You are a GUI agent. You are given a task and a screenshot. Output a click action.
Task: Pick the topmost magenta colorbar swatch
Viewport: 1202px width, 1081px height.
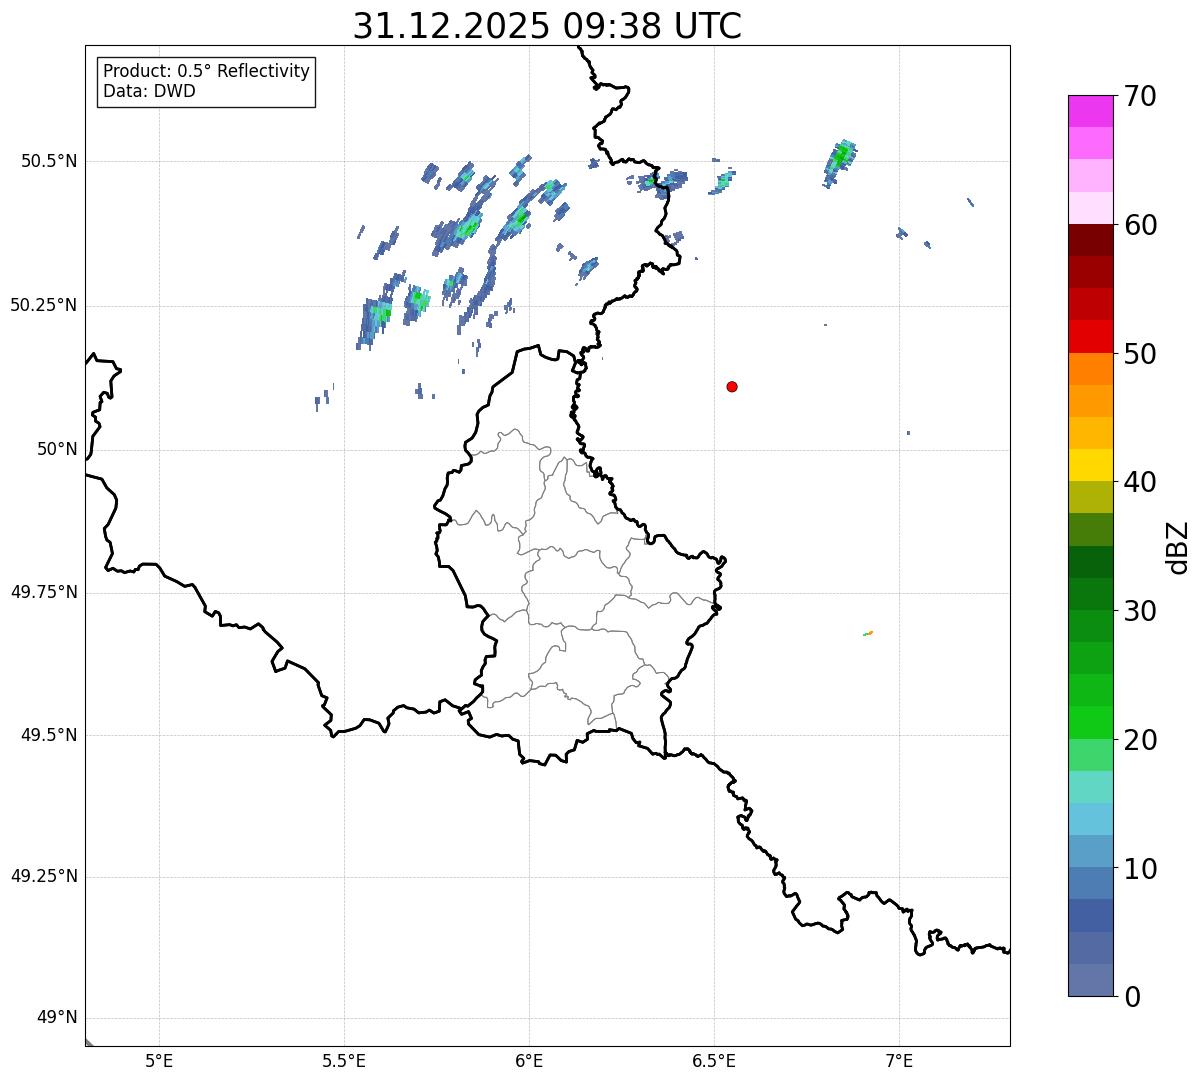coord(1090,111)
